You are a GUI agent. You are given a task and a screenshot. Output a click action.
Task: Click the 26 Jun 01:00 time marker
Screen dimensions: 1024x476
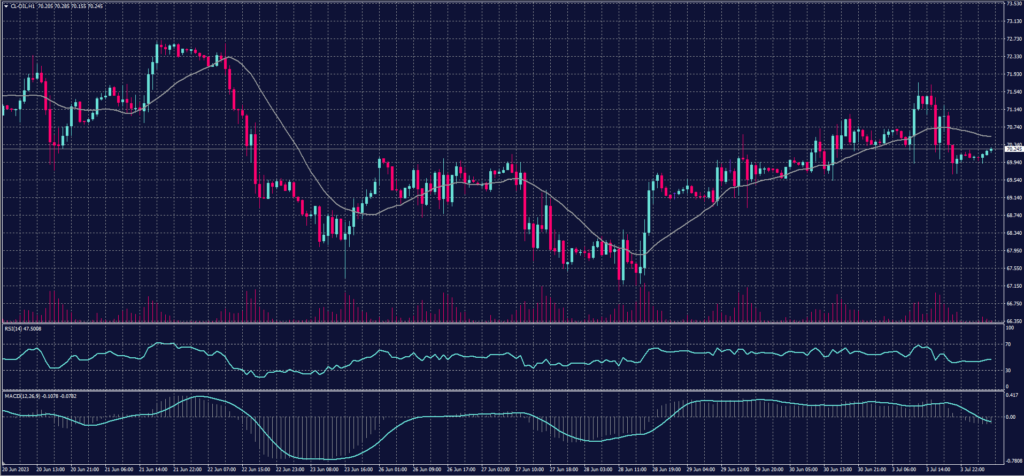(389, 468)
